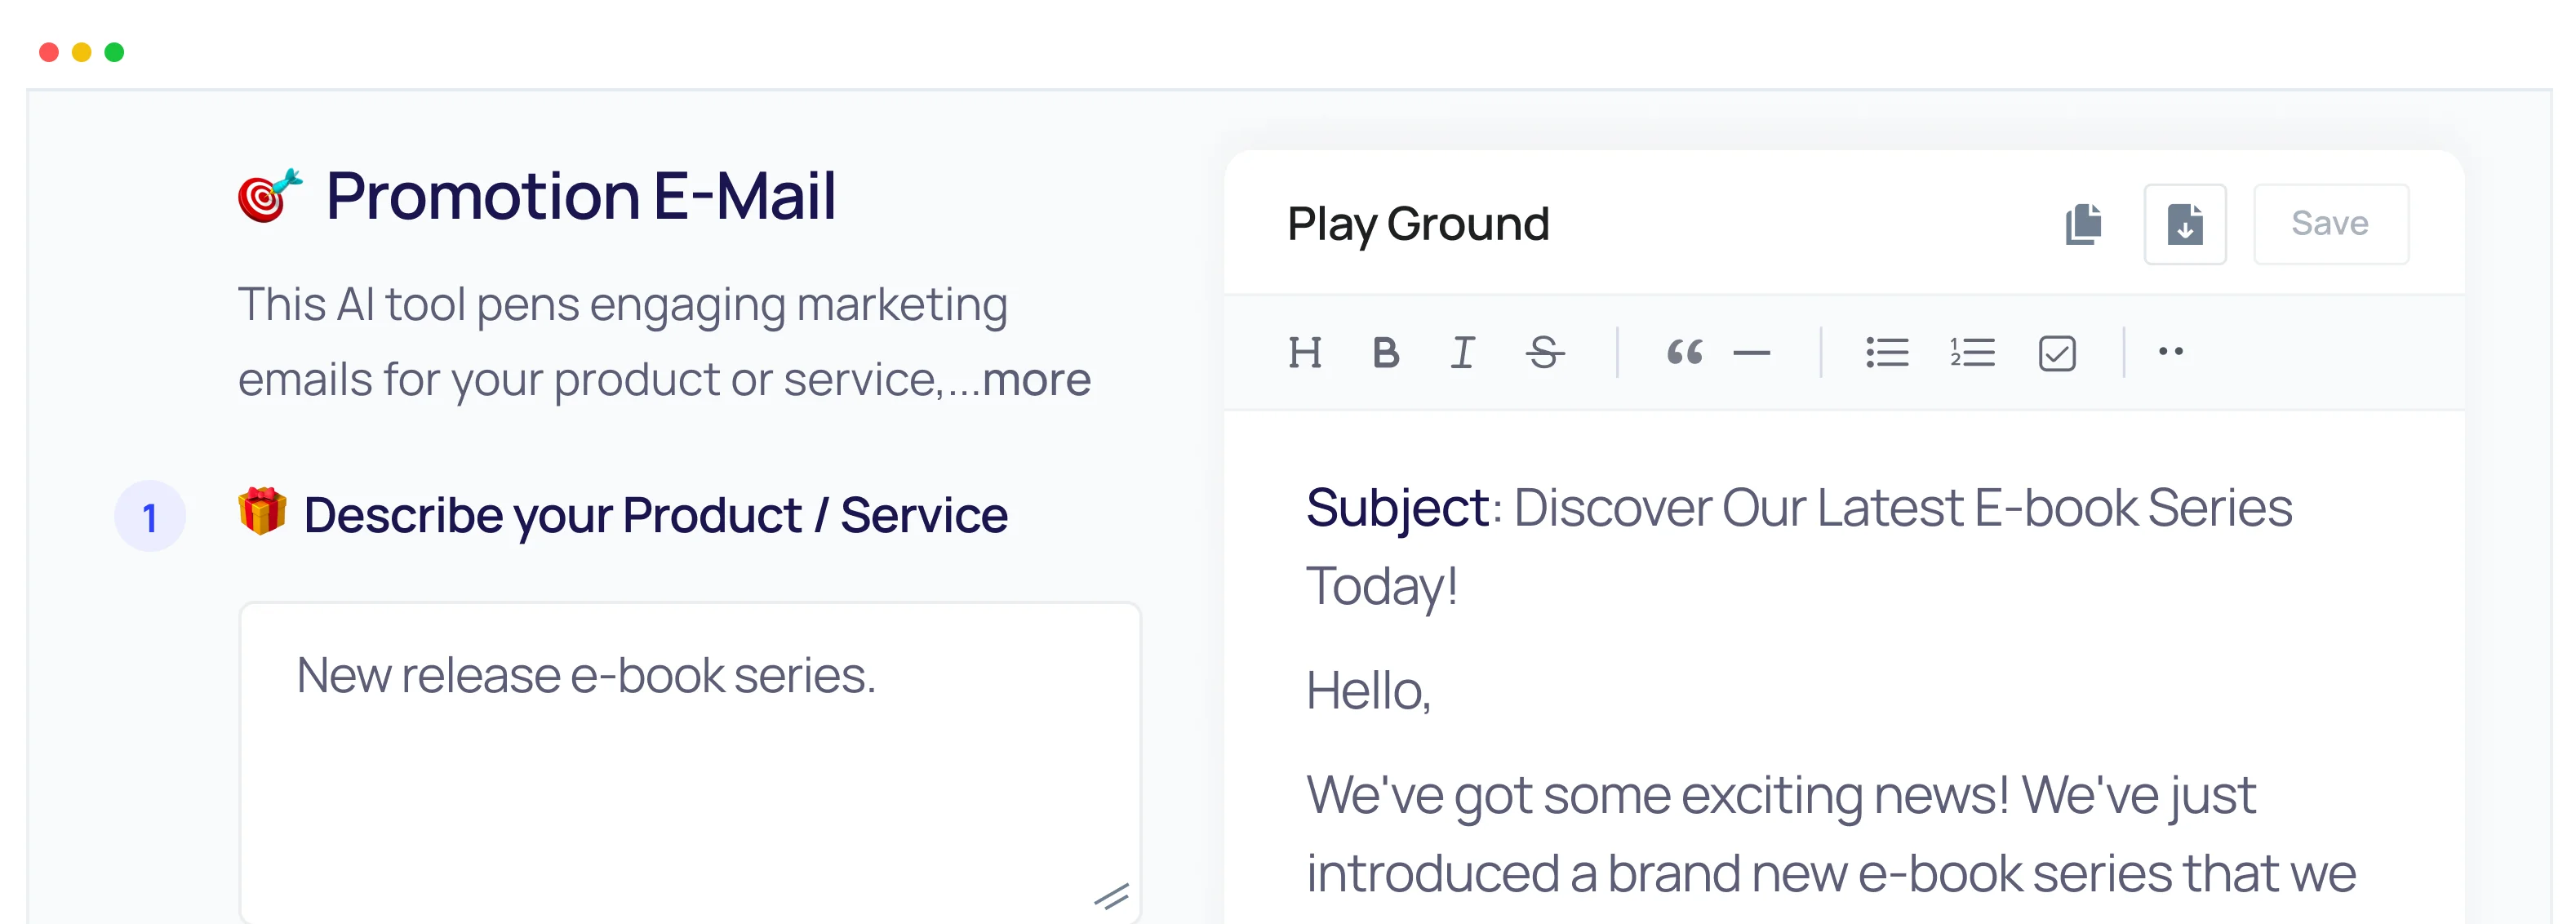Click Save to store the generated email

(2331, 224)
